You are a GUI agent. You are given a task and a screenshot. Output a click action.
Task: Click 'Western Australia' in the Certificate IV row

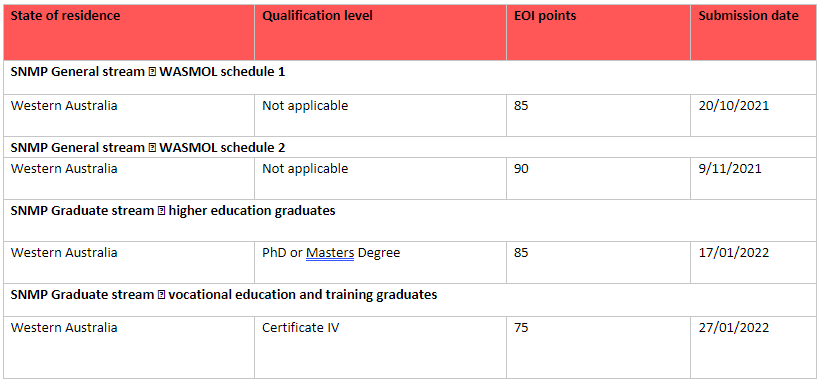pos(64,328)
